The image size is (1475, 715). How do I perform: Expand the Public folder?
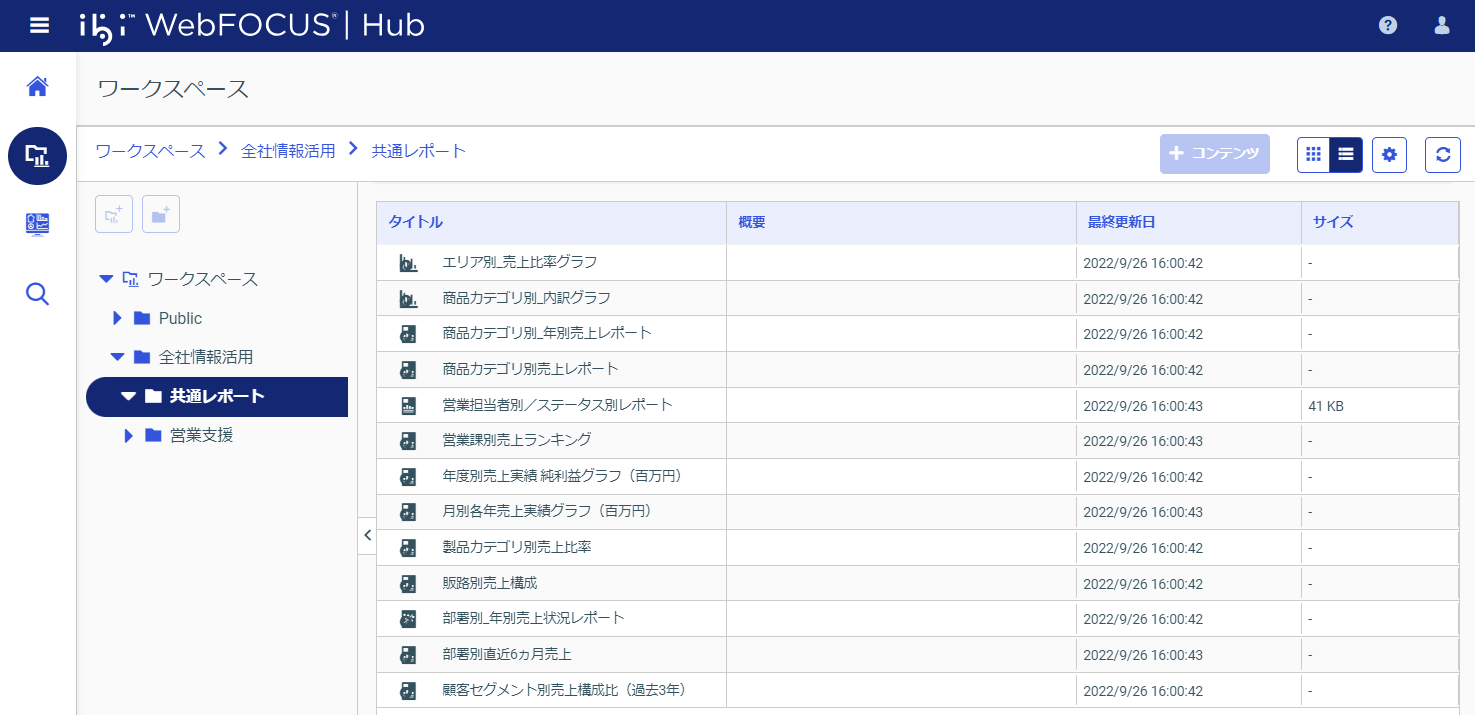pos(117,318)
